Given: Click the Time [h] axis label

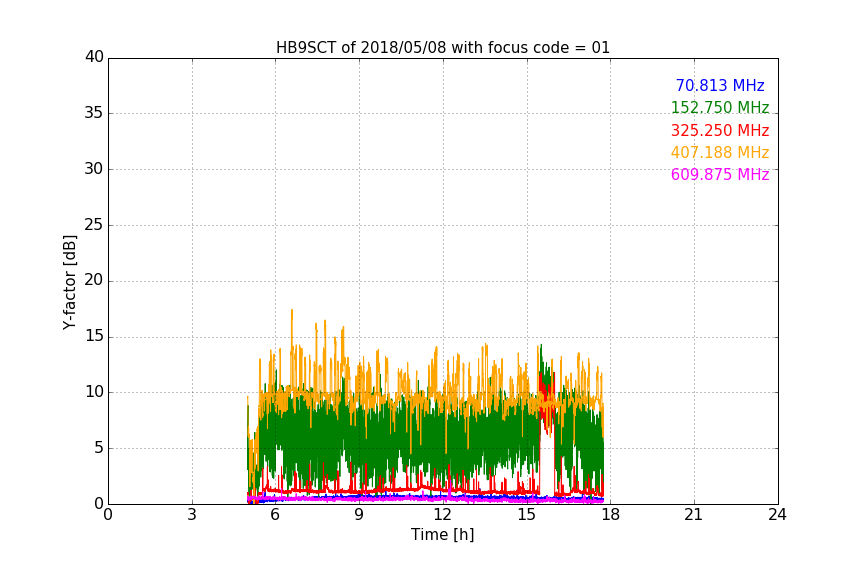Looking at the screenshot, I should coord(442,535).
